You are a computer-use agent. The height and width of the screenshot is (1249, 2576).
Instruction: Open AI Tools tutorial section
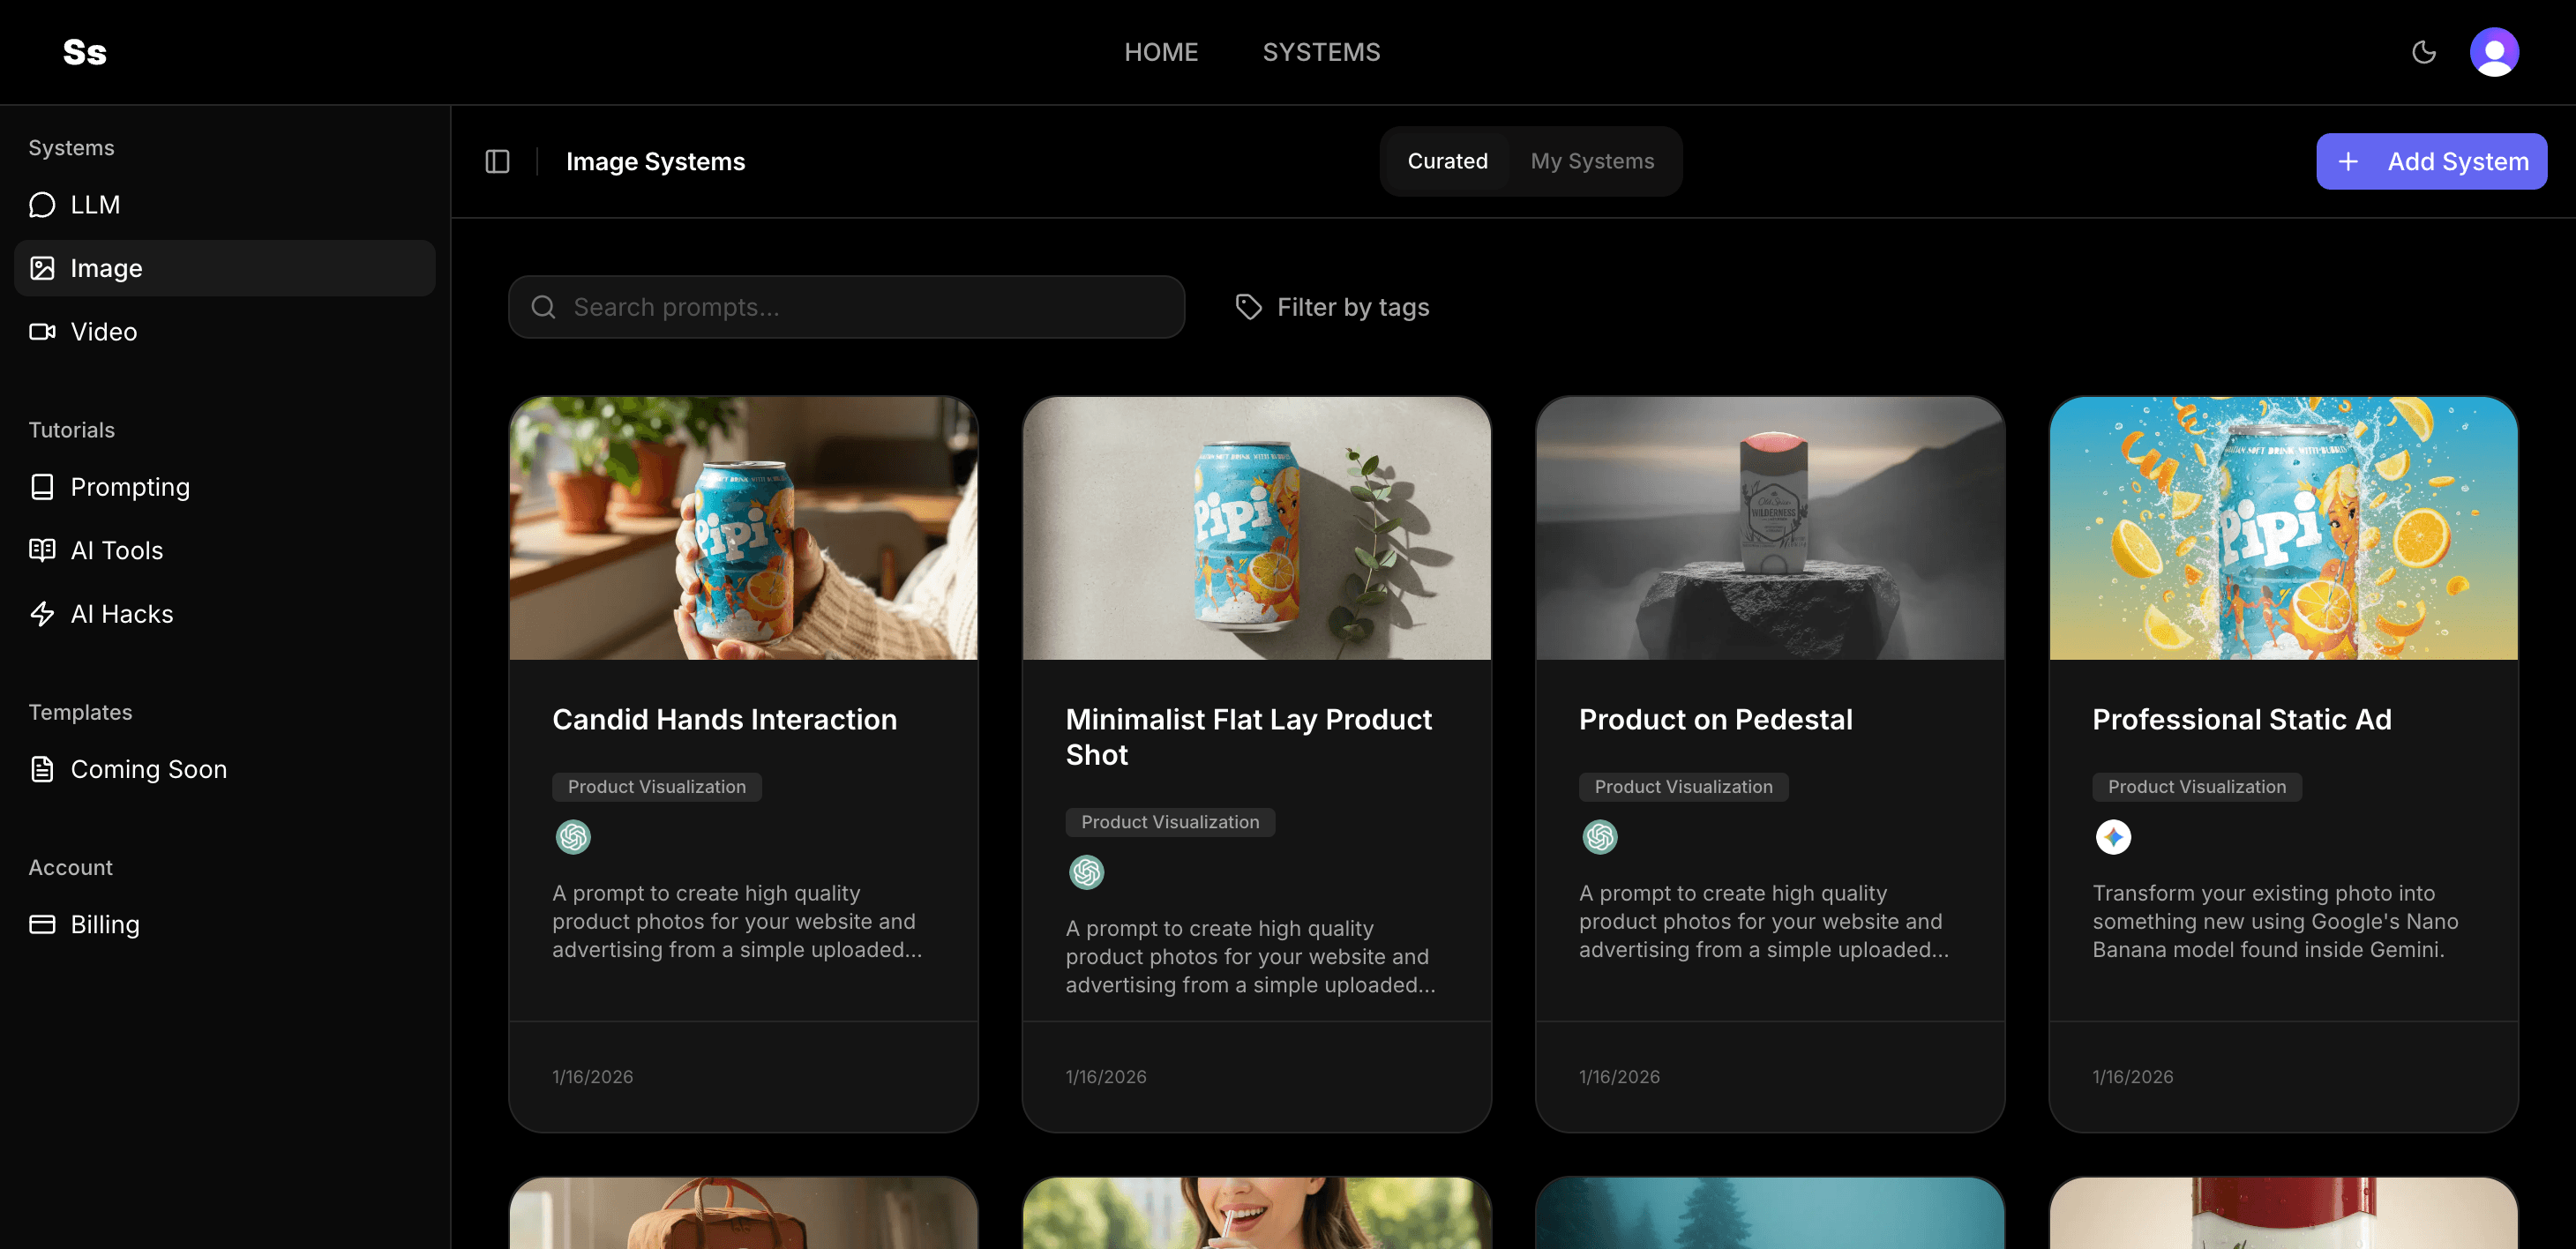pos(116,550)
